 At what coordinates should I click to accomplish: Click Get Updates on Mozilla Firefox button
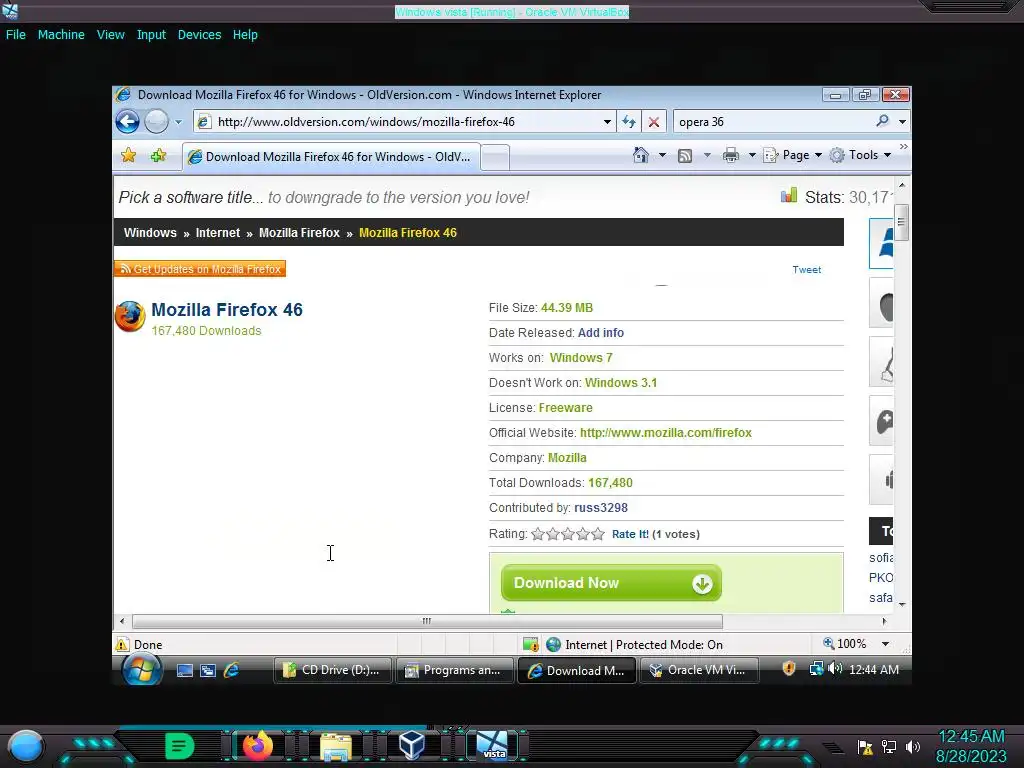pyautogui.click(x=200, y=269)
